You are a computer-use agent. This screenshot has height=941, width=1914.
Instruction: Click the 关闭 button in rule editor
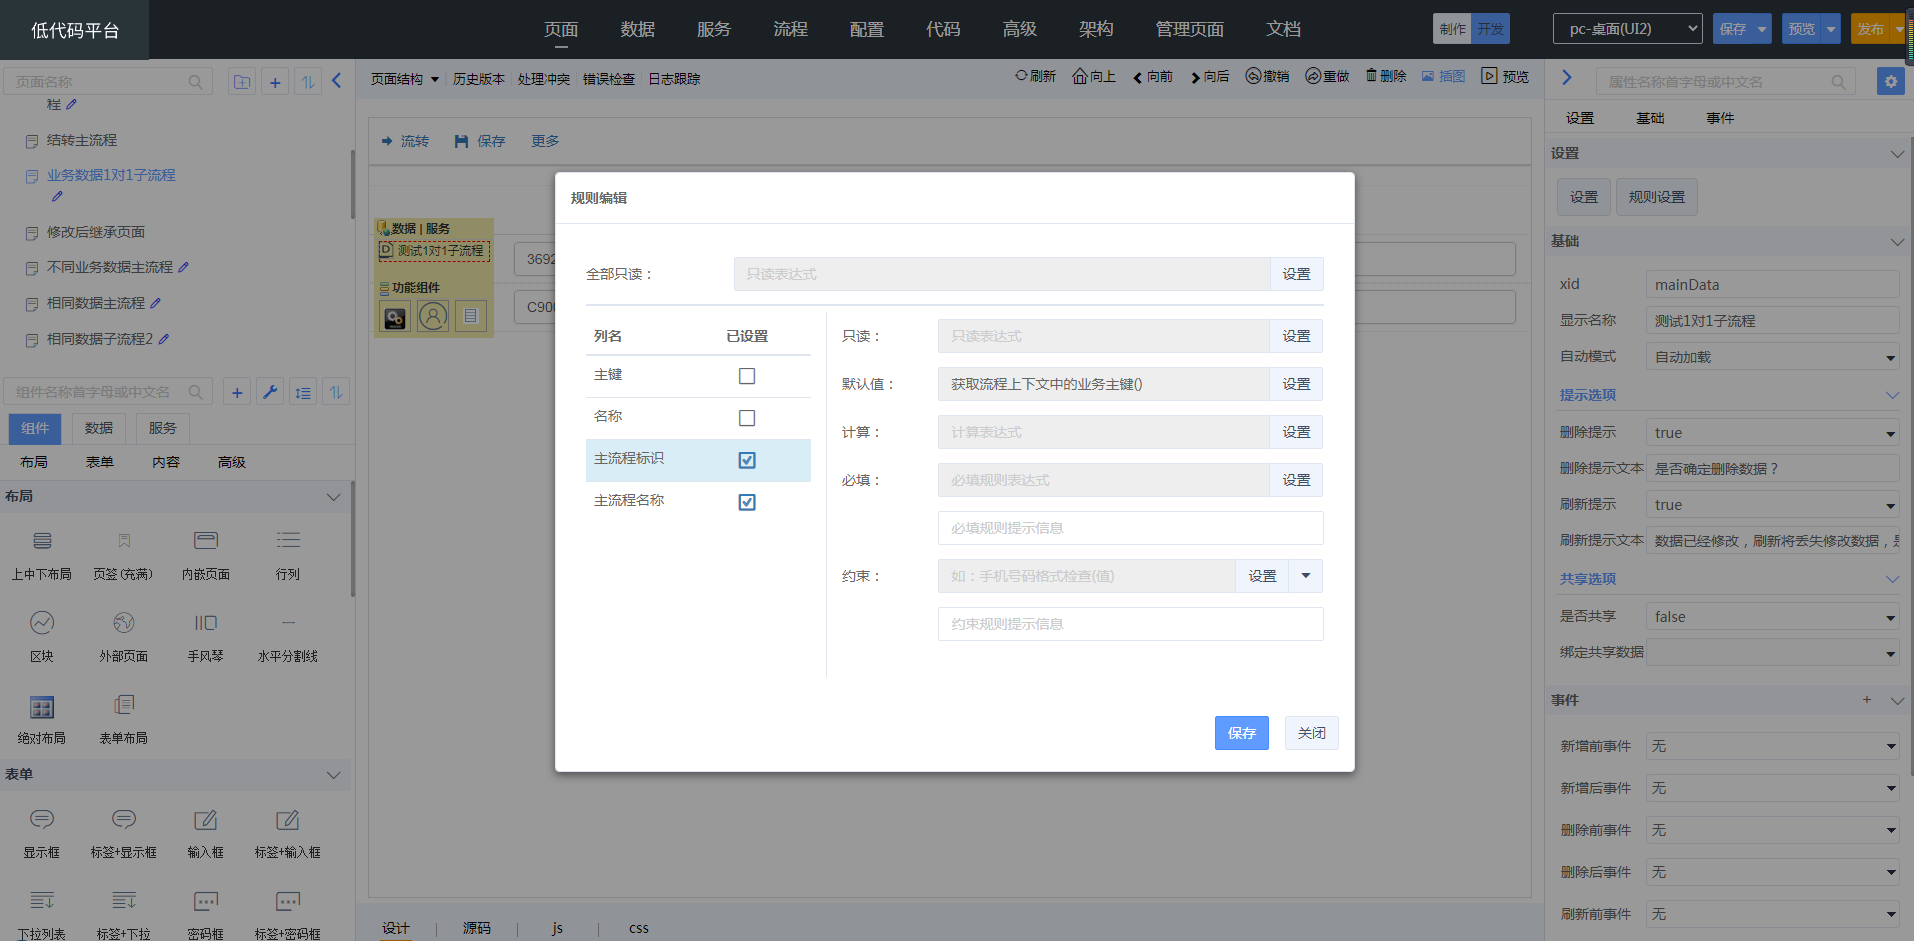pos(1311,733)
